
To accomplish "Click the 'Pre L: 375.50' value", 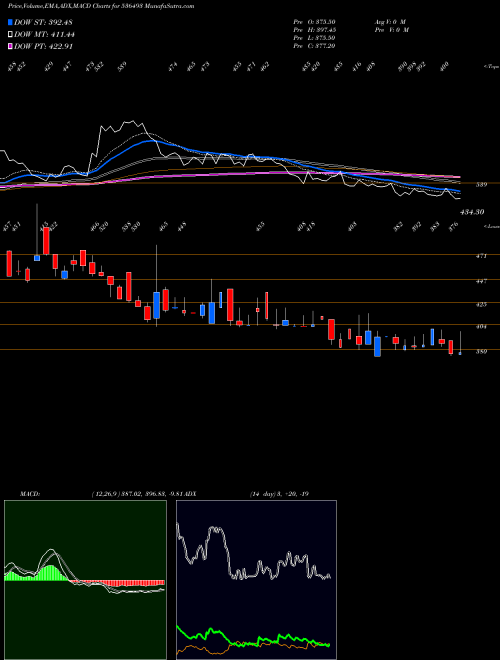I will click(x=314, y=38).
